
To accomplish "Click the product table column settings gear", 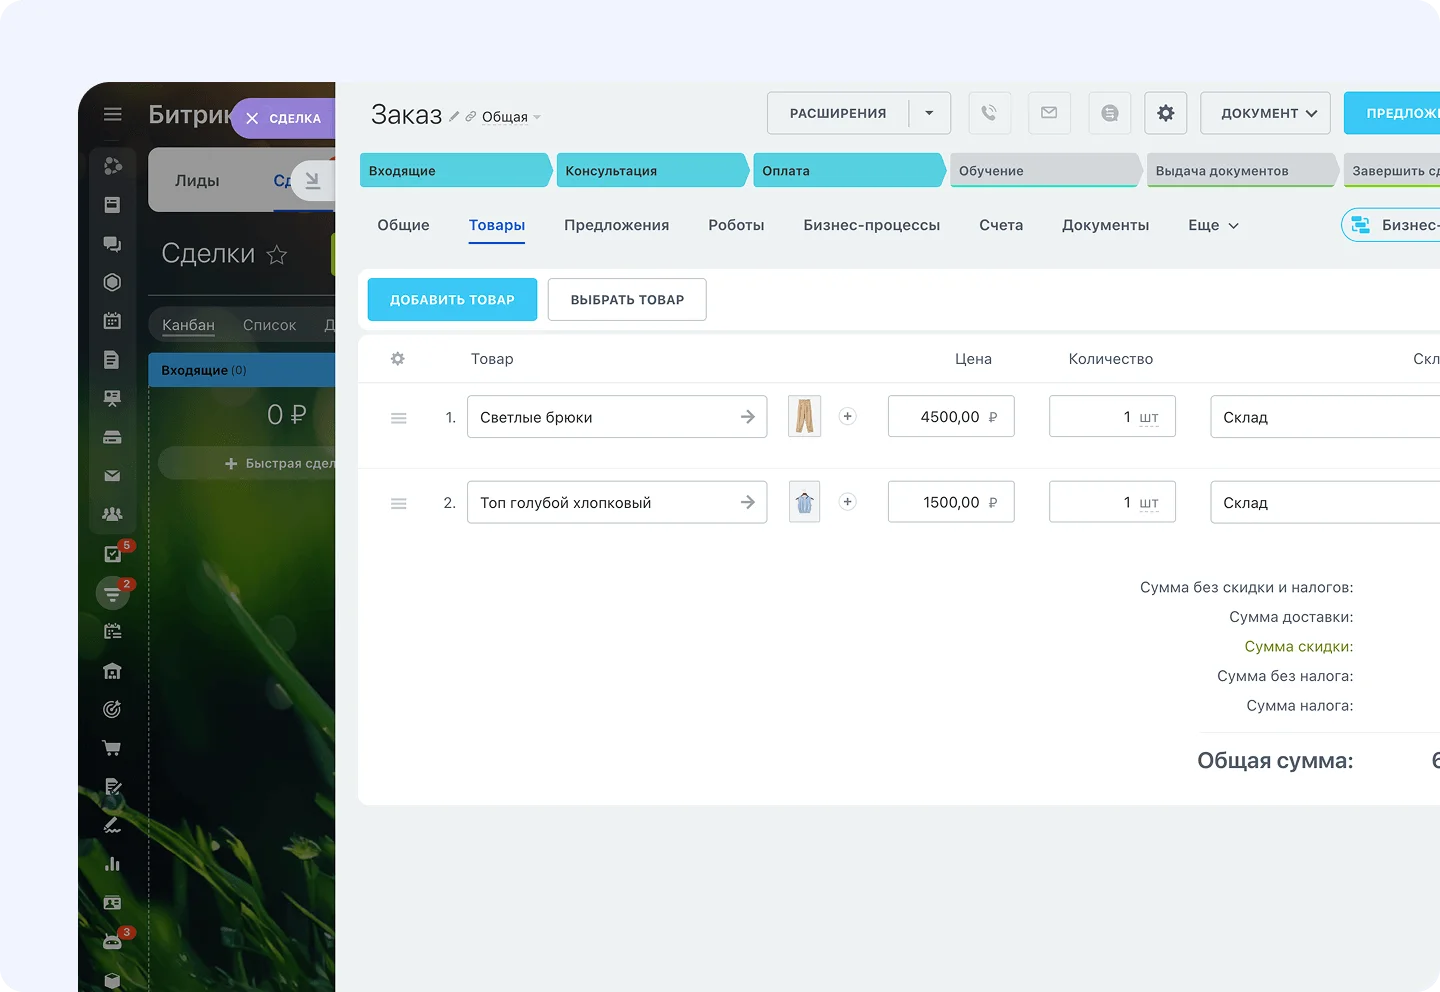I will (398, 359).
